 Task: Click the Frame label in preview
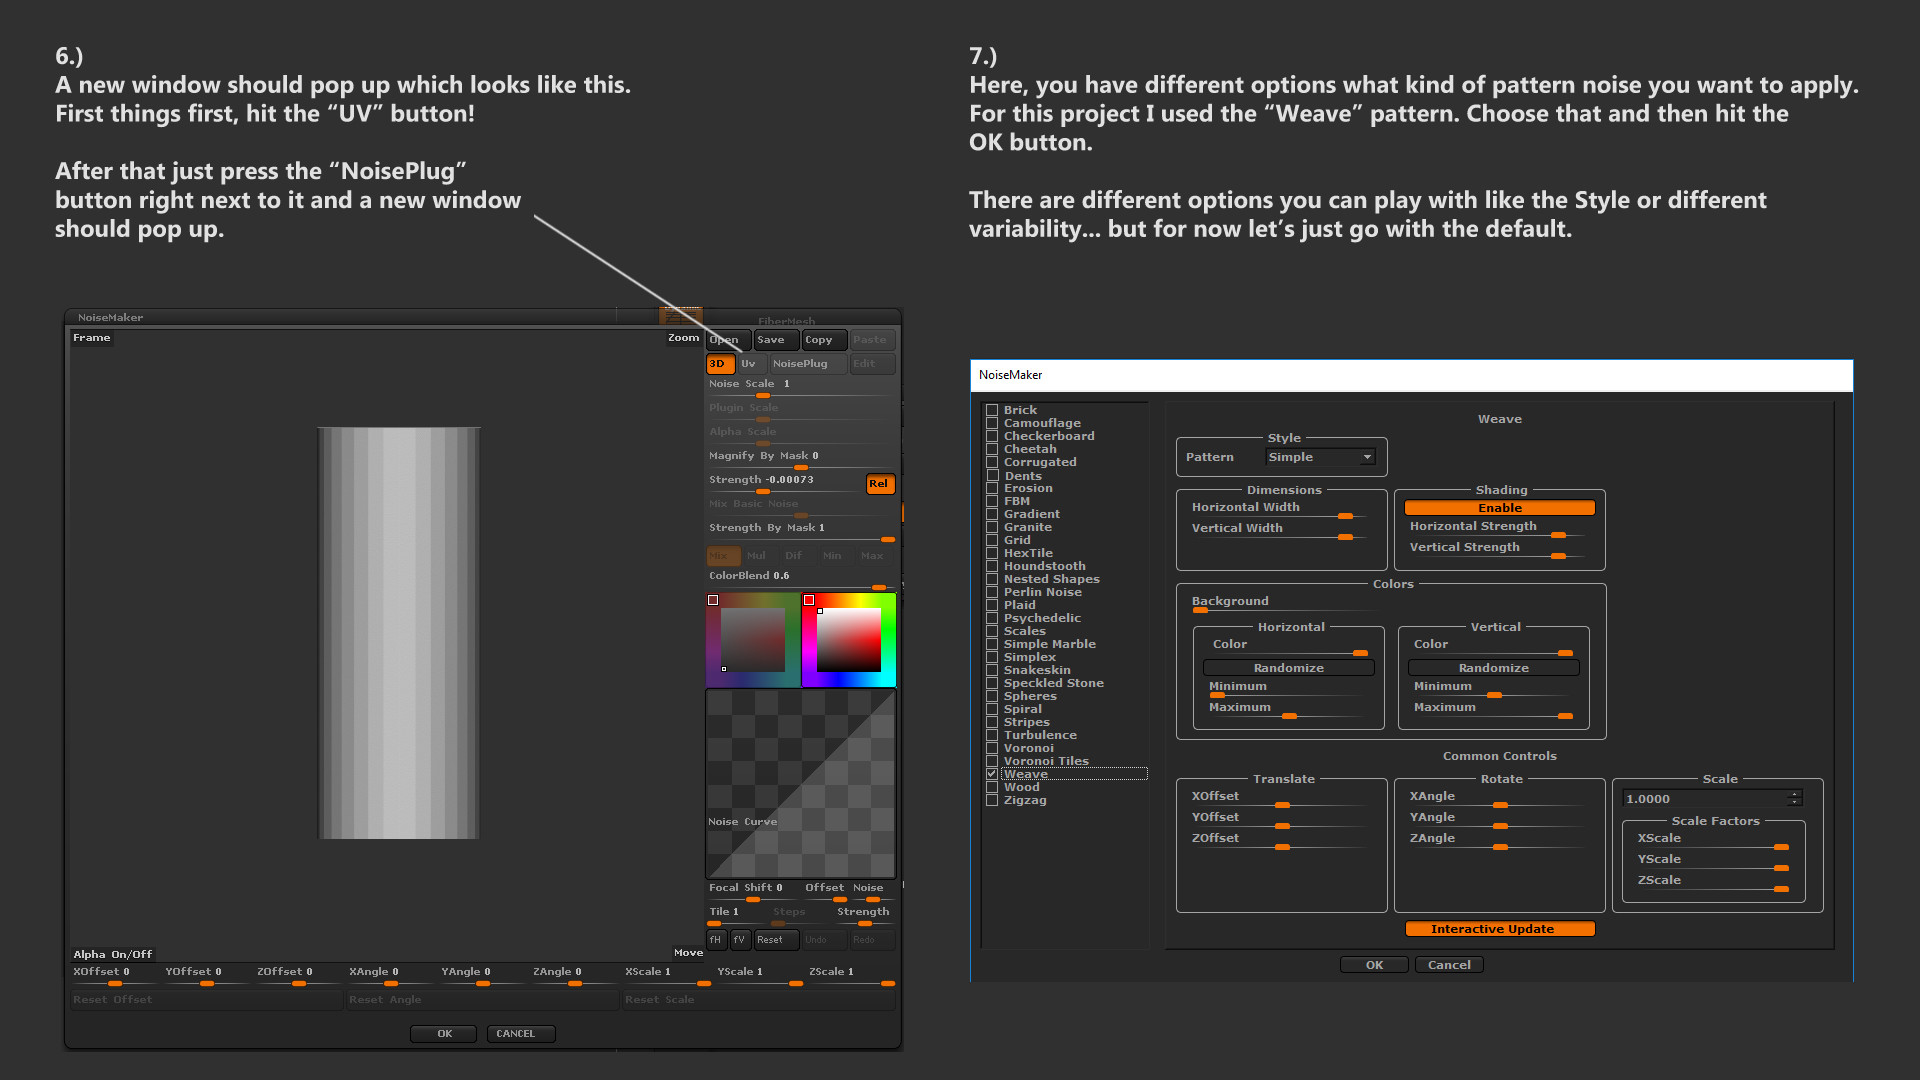[x=92, y=338]
